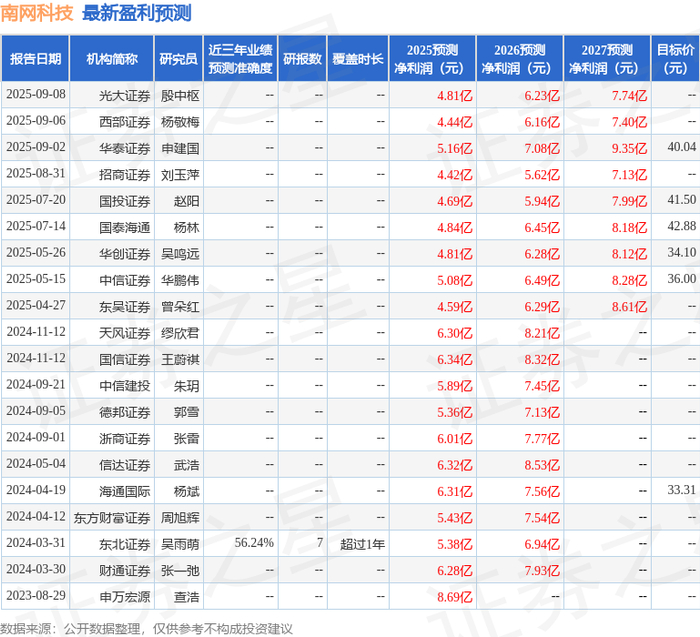Screen dimensions: 700x637
Task: Click the 覆盖时长 column header
Action: pyautogui.click(x=358, y=59)
